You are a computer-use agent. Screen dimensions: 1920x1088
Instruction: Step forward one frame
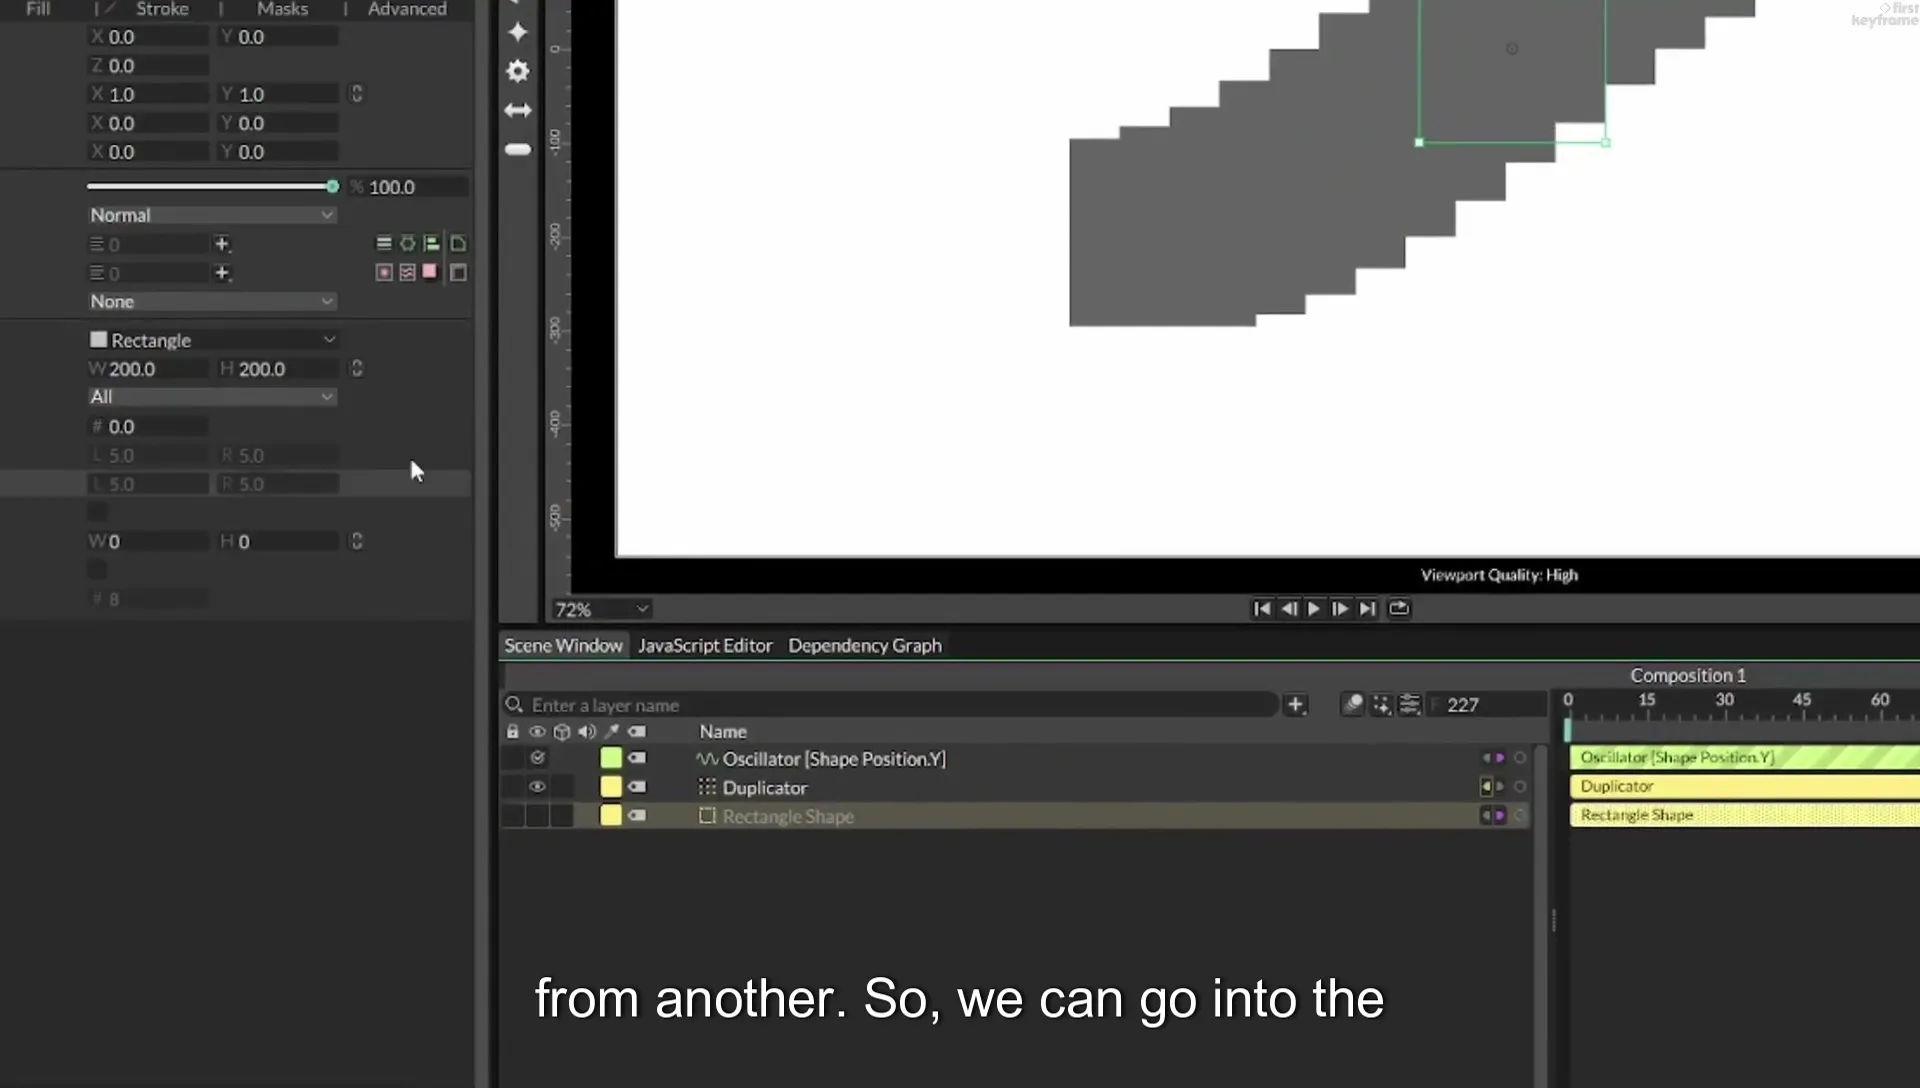[1340, 608]
